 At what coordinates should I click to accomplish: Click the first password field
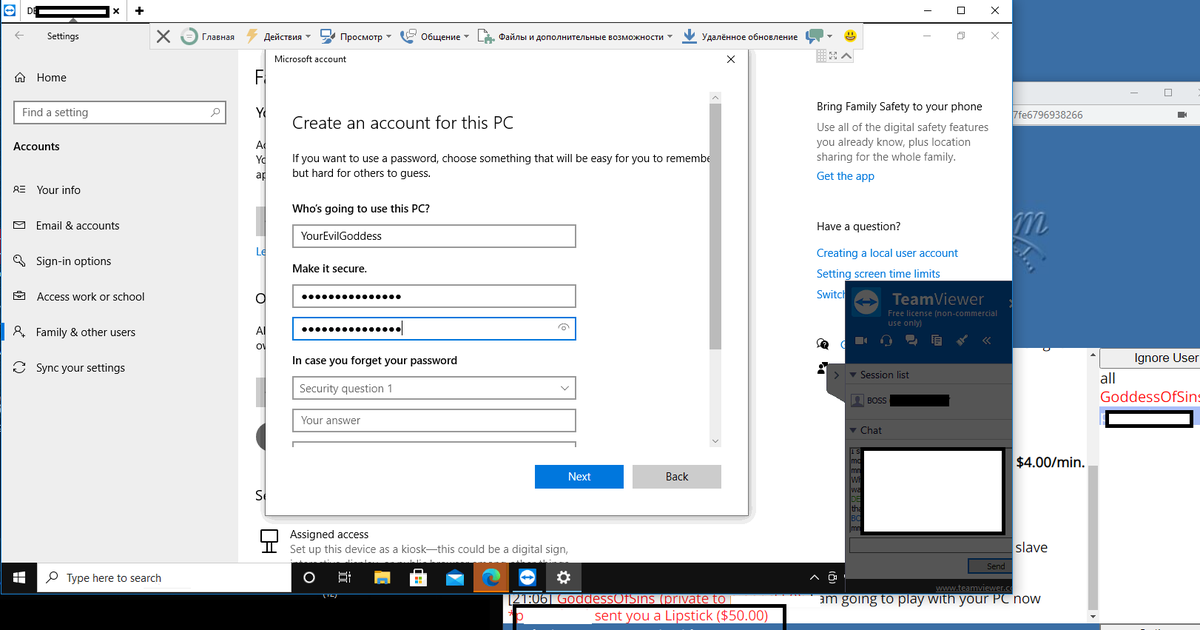(x=434, y=296)
